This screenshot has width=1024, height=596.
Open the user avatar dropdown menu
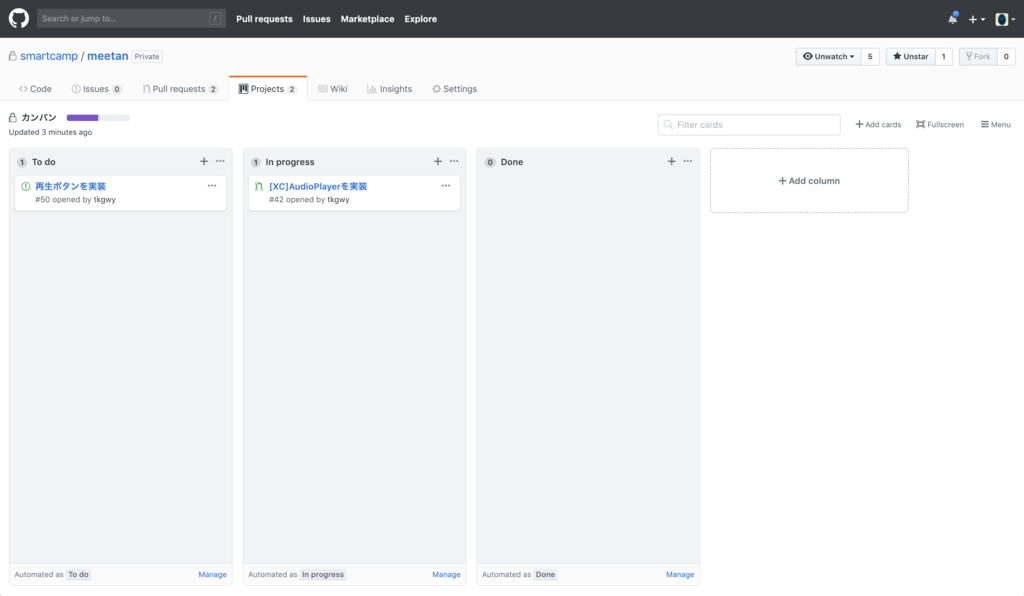pos(1004,20)
